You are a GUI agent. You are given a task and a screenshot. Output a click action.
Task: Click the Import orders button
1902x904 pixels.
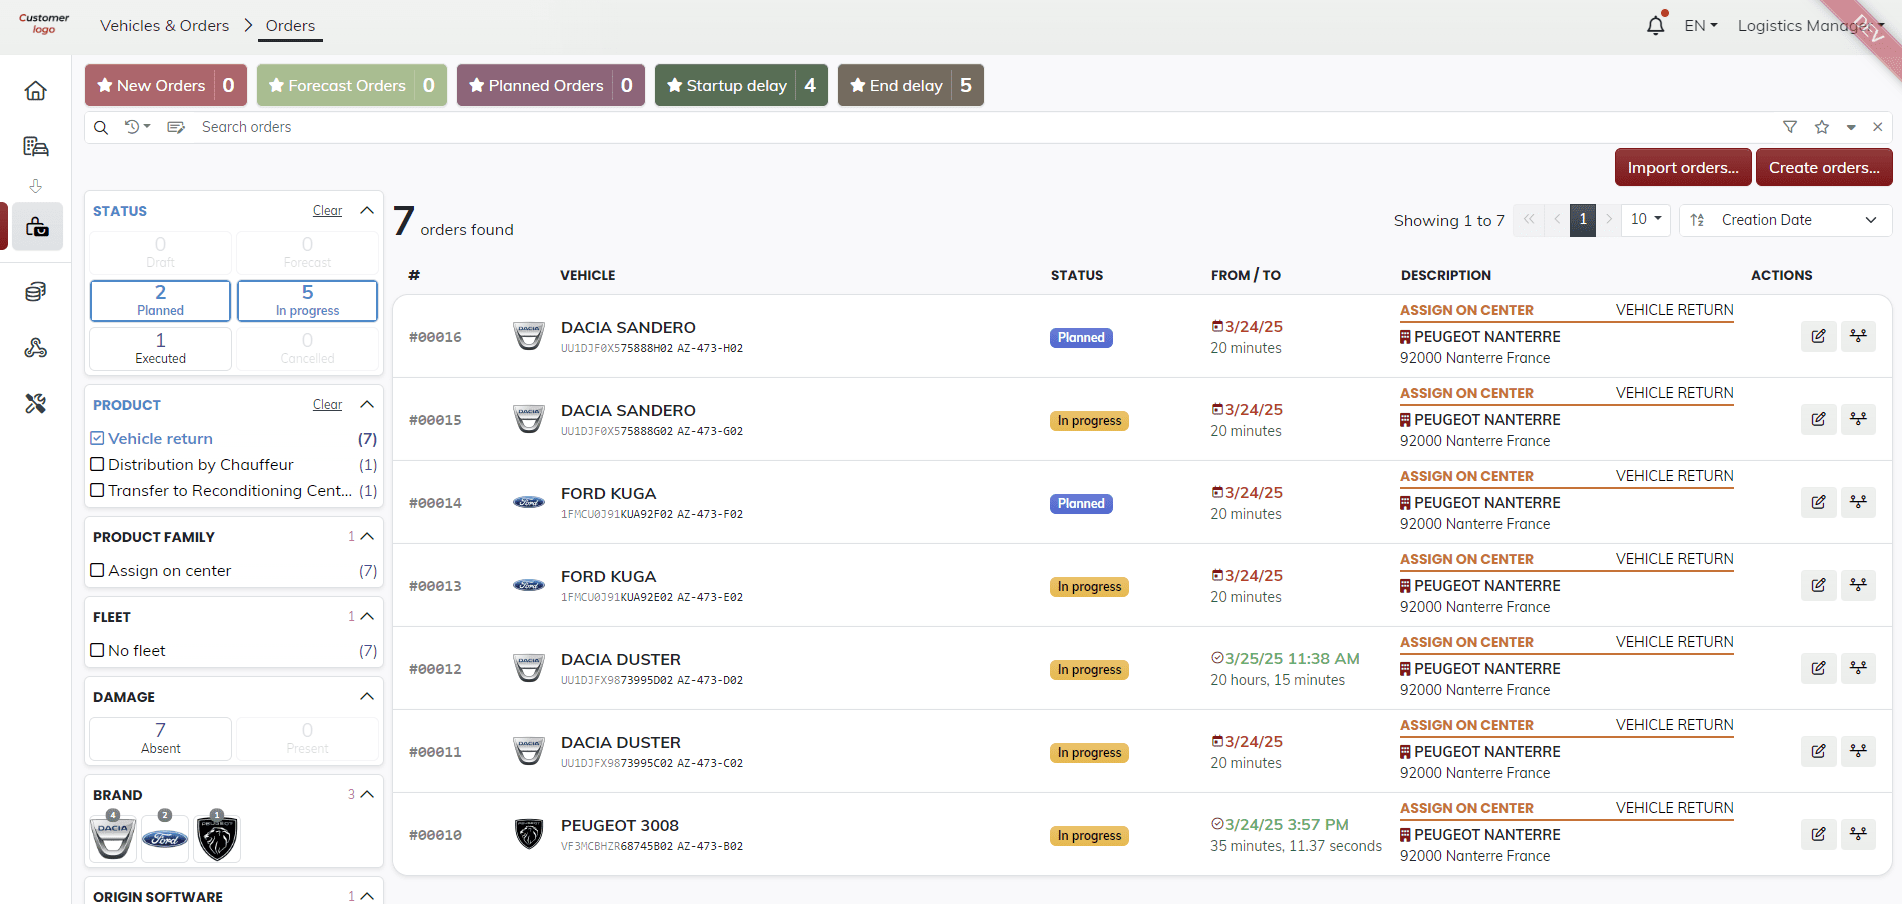[x=1682, y=167]
